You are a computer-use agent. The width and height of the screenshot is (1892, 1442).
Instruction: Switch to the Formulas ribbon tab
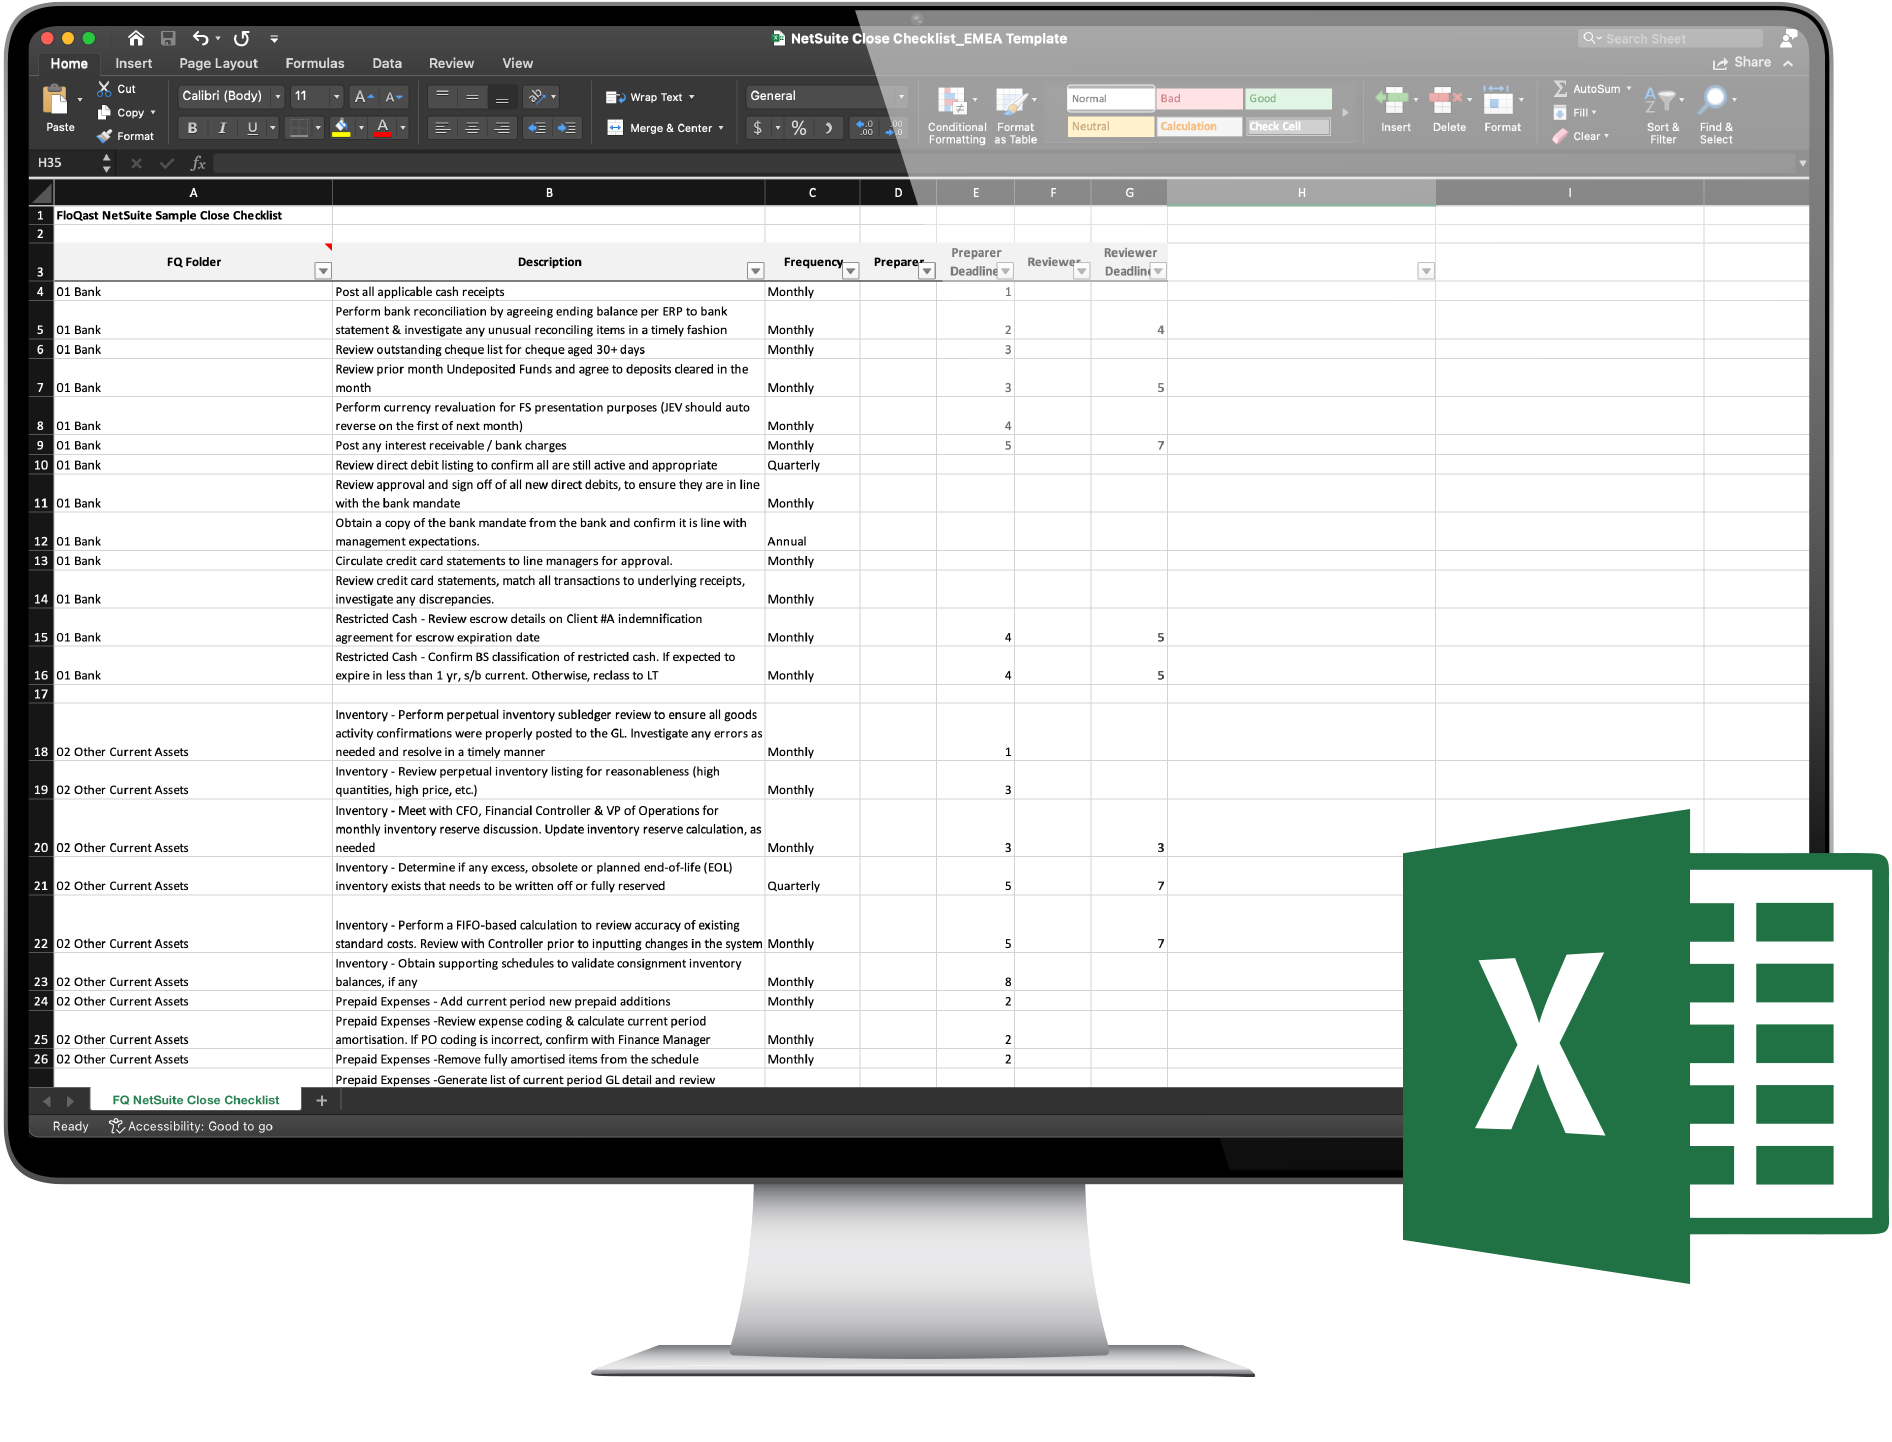[x=314, y=63]
